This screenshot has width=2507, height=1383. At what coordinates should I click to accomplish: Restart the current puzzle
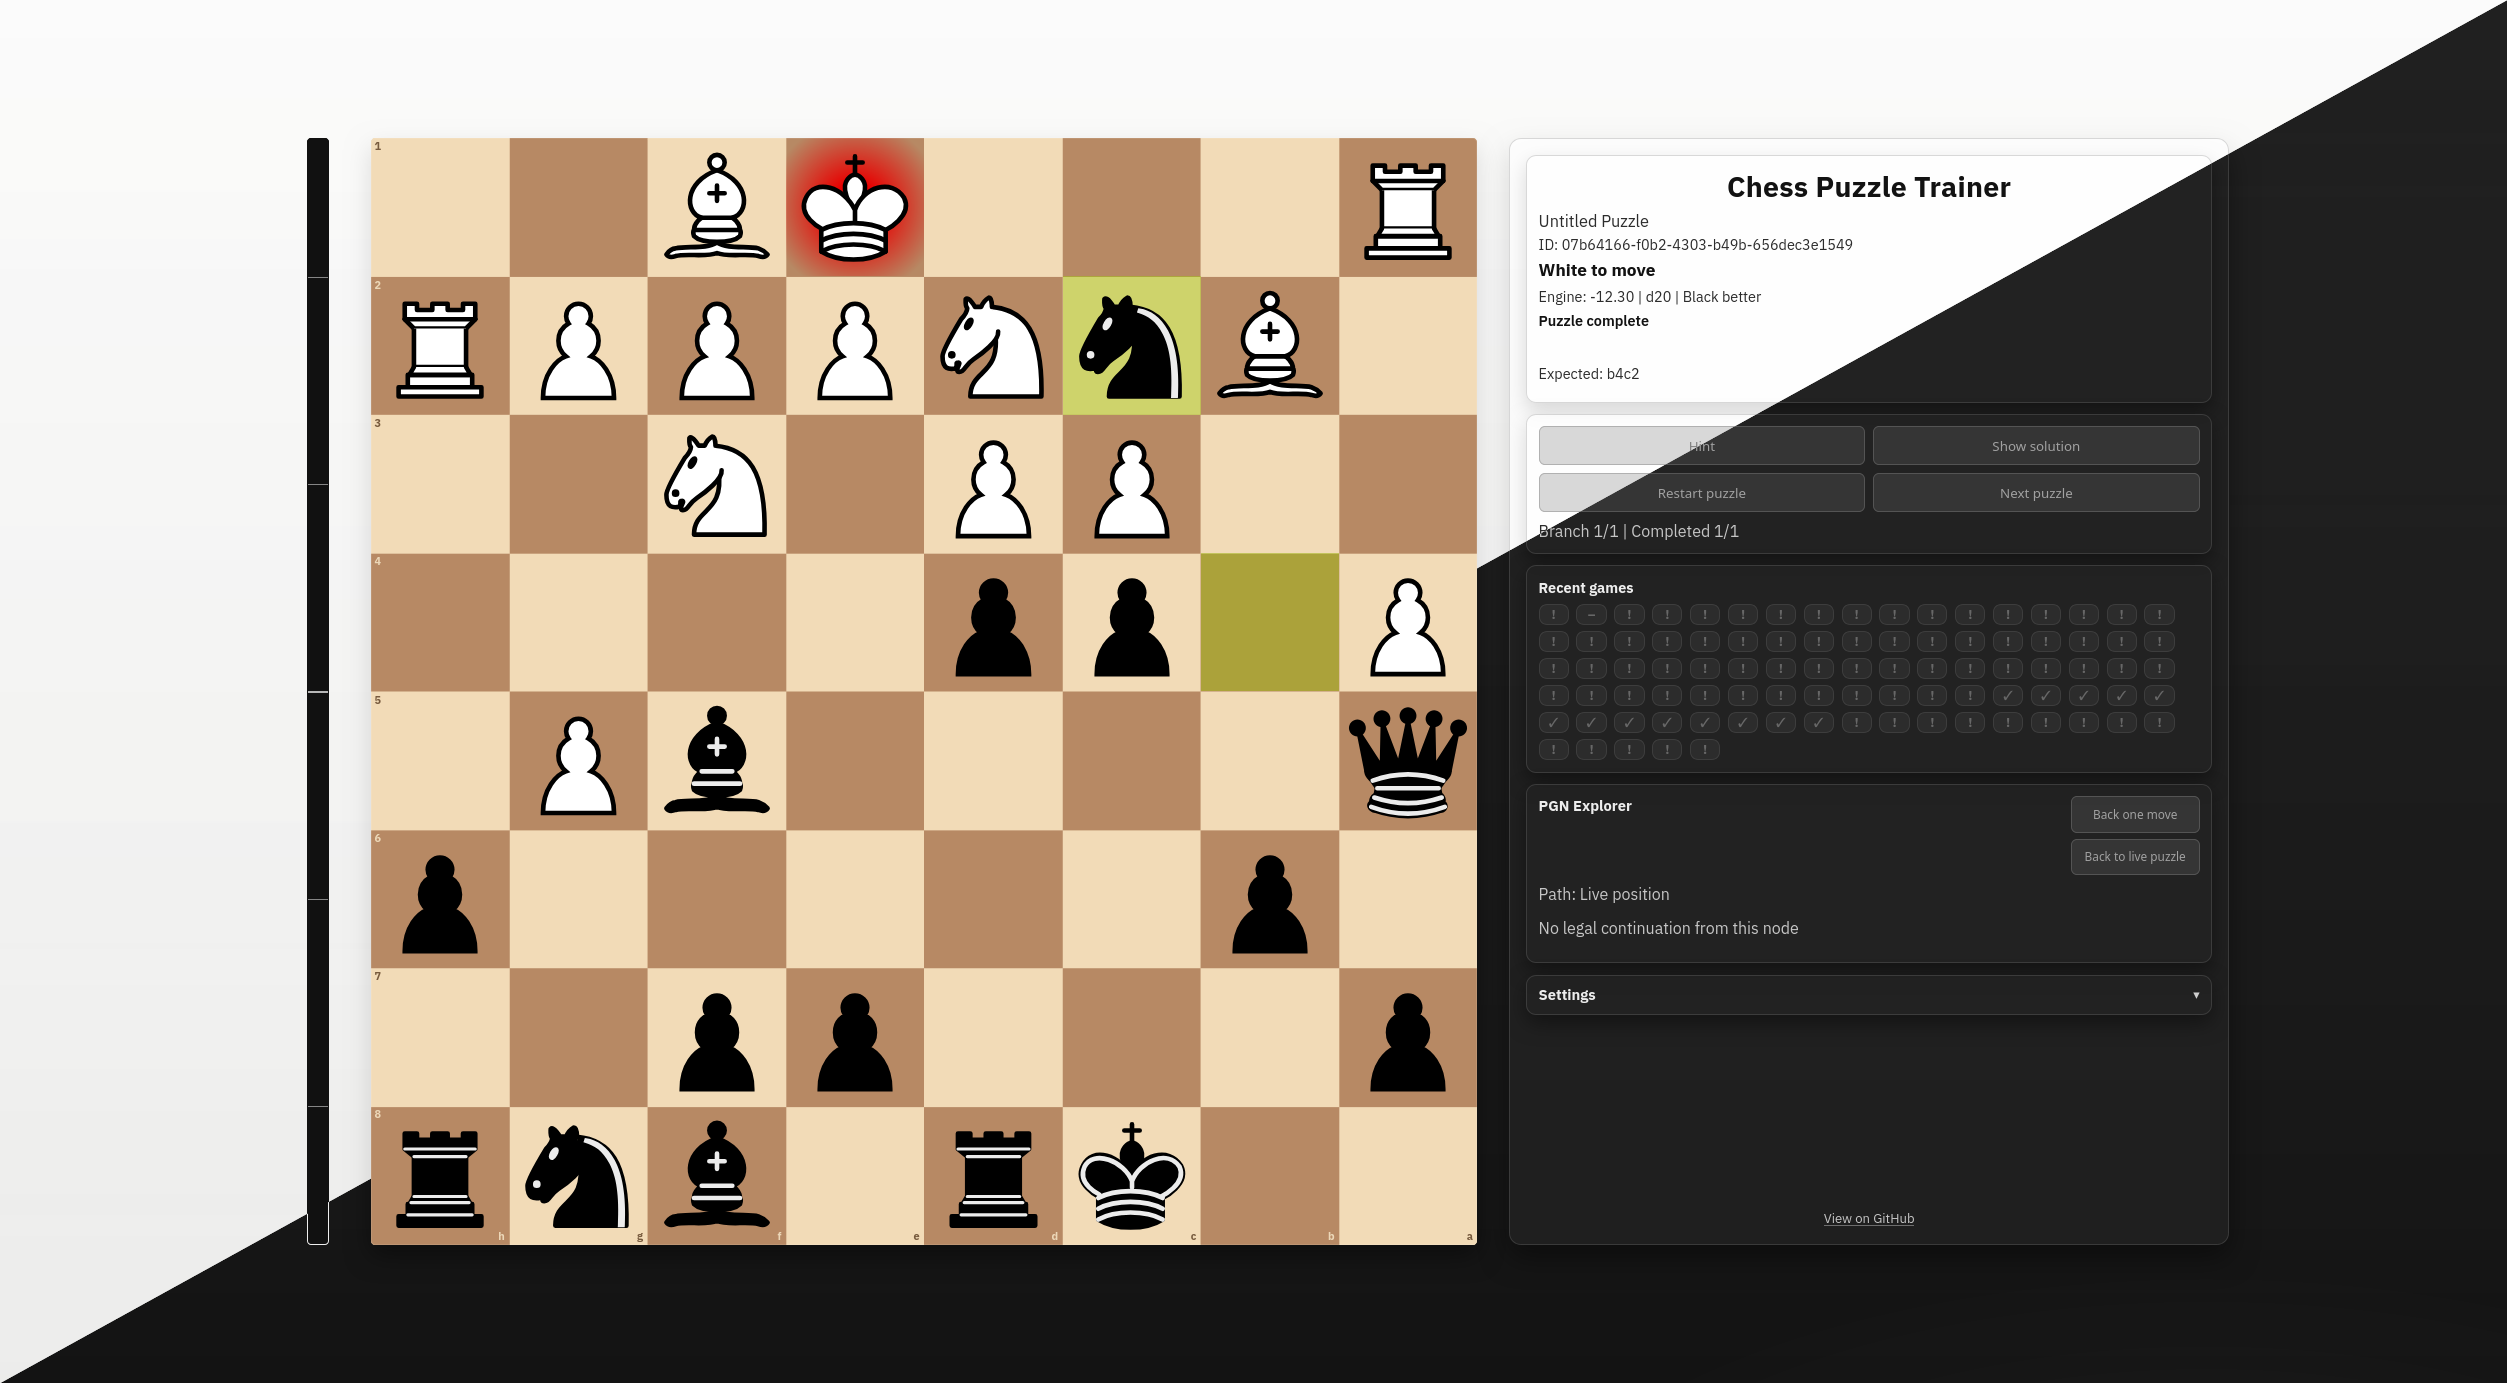click(1701, 492)
